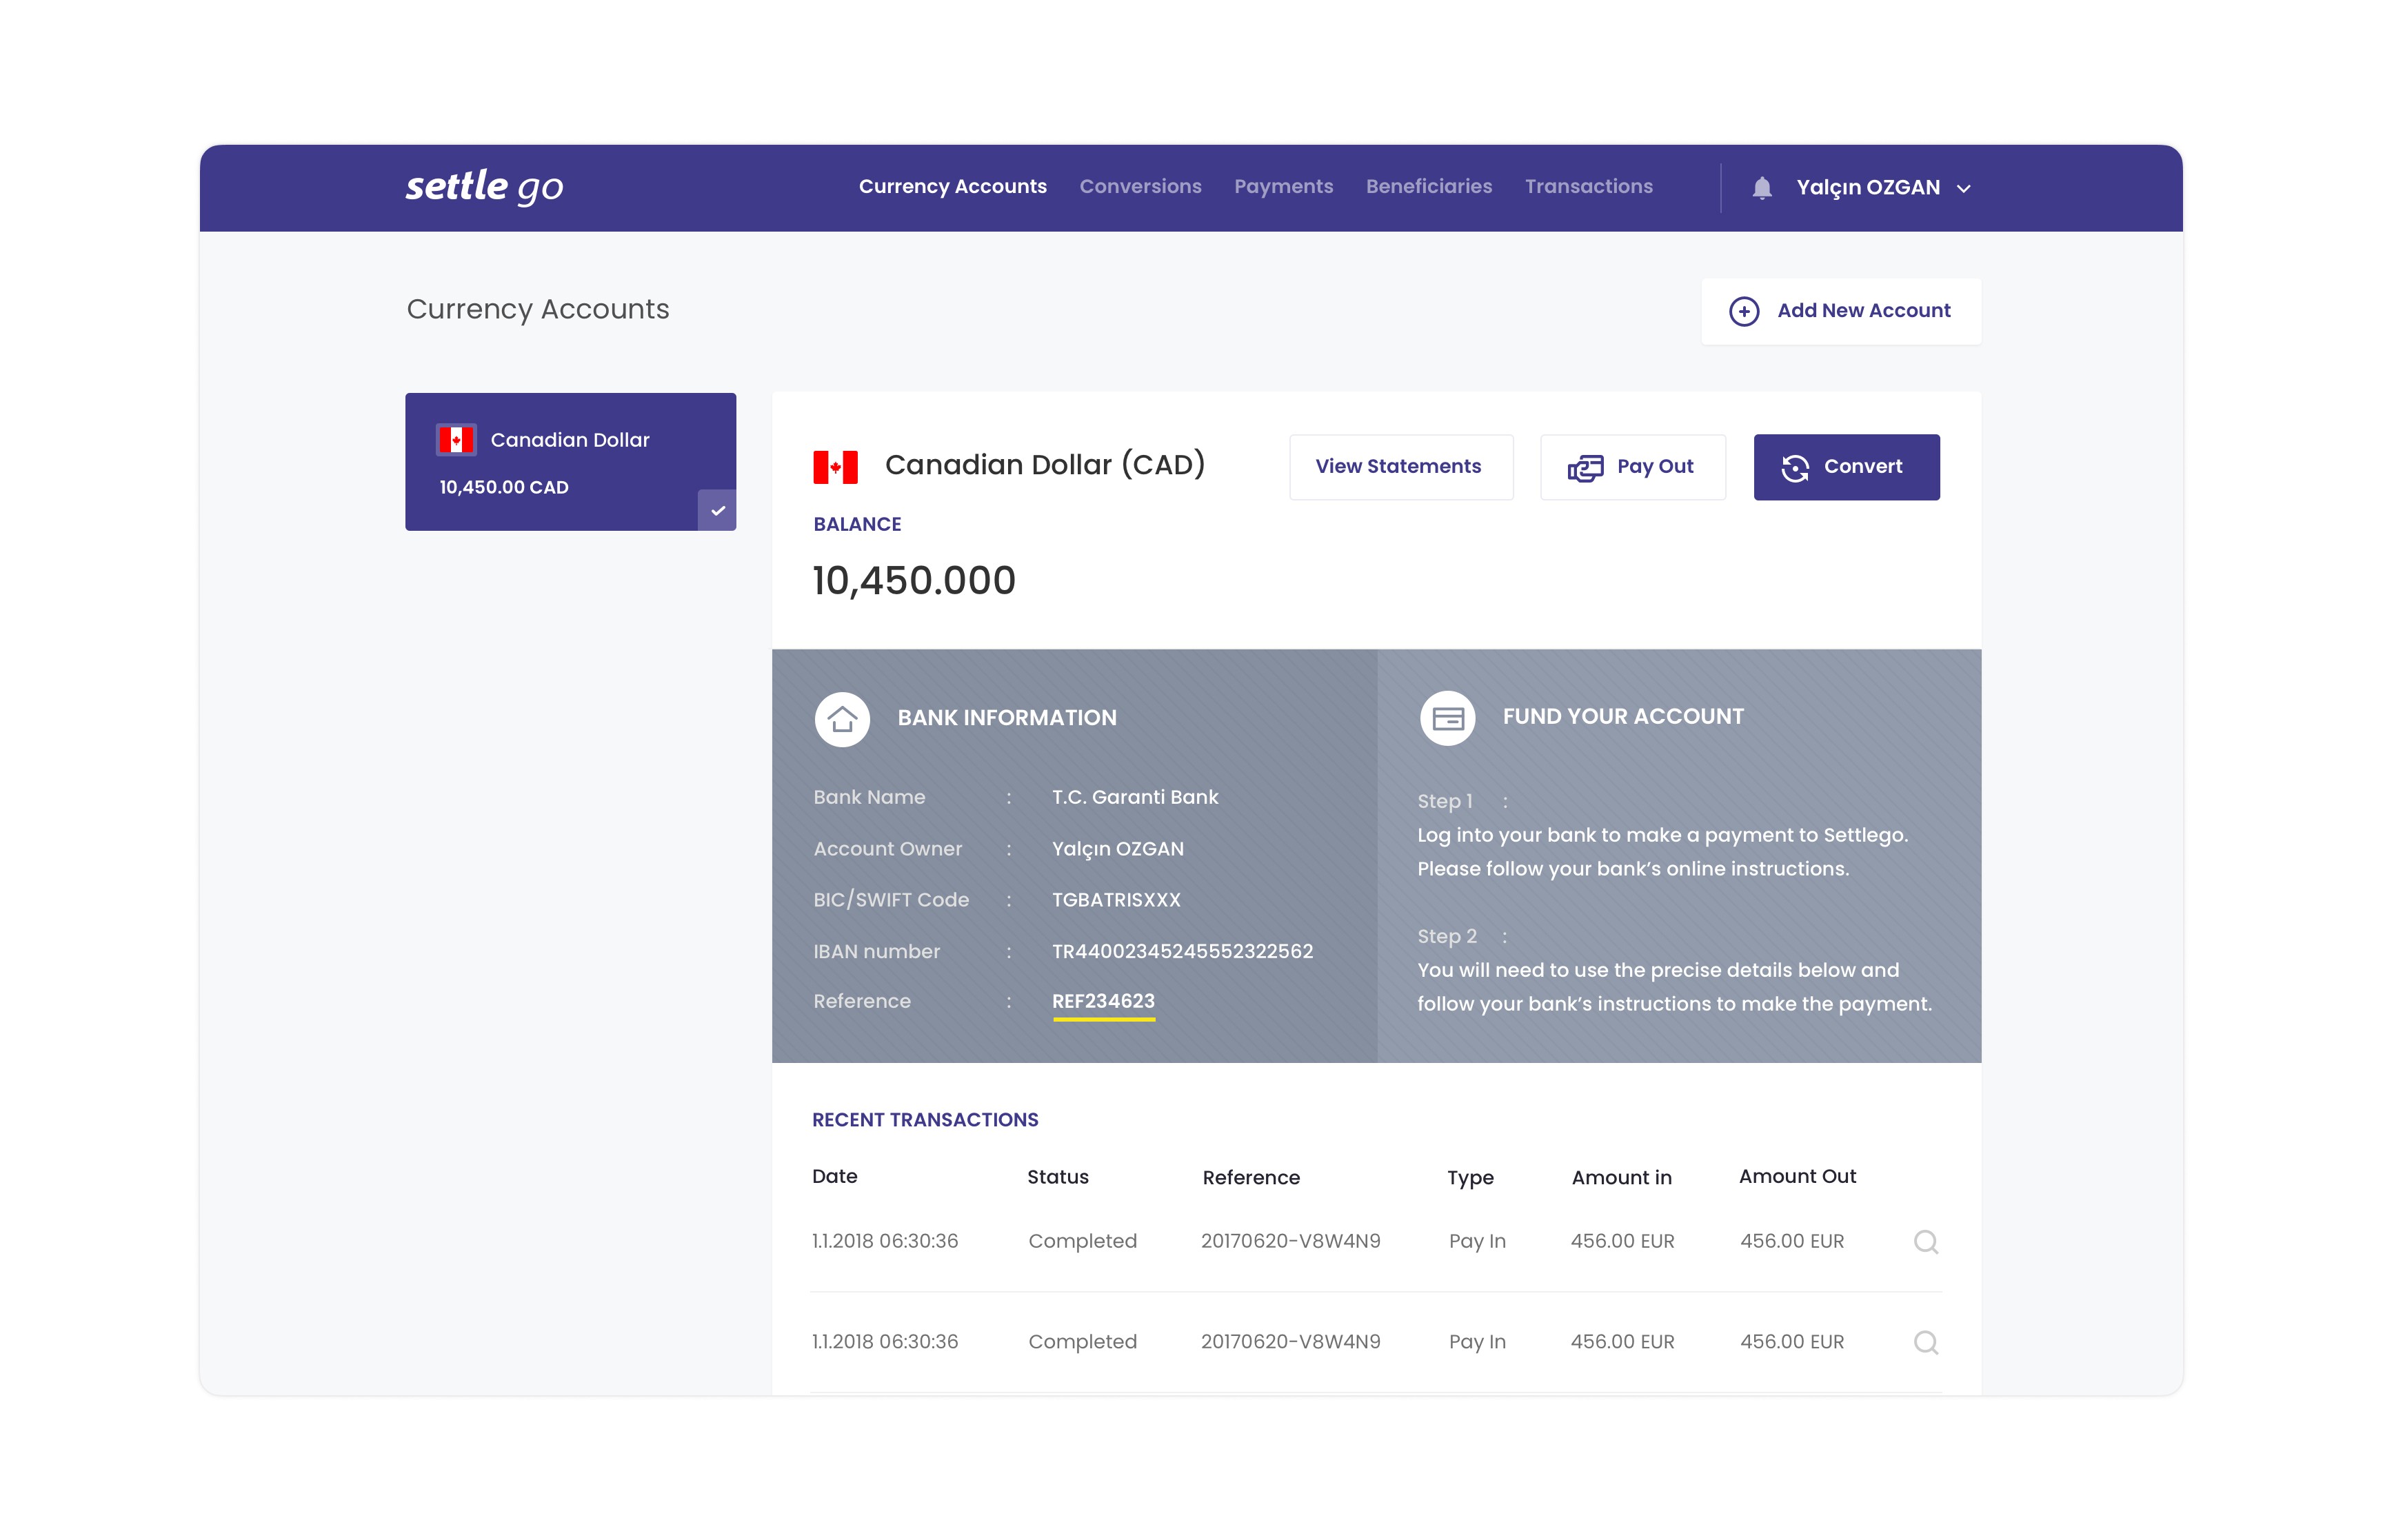Go to the Conversions nav item
Screen dimensions: 2383x1540
1140,186
